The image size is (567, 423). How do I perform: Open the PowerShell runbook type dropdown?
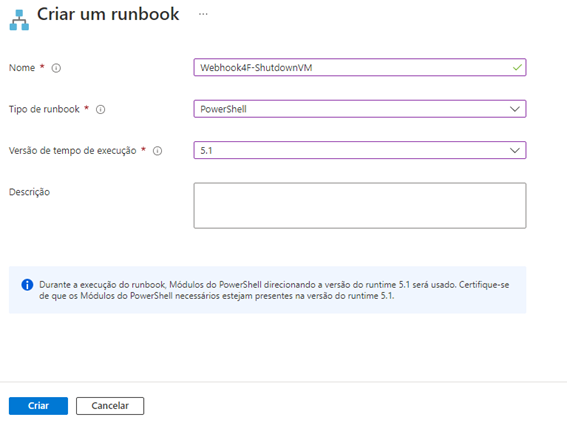[x=360, y=109]
